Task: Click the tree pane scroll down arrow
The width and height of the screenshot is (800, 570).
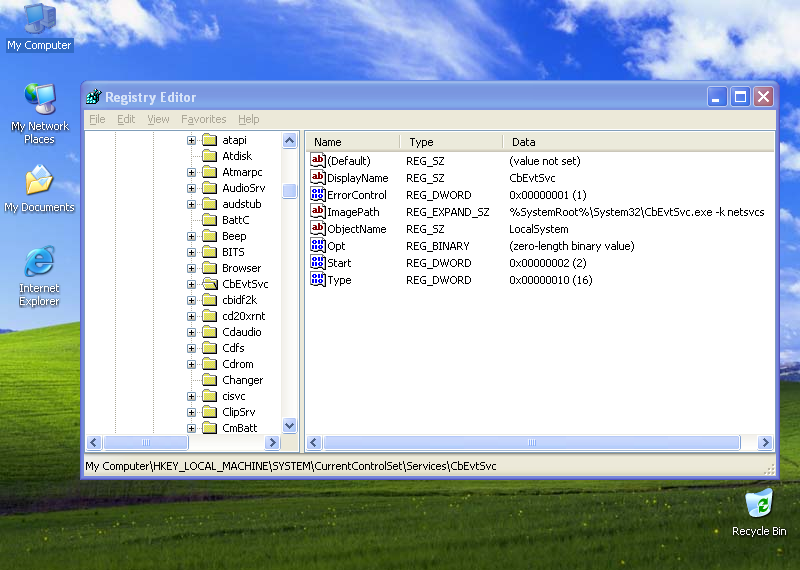Action: [x=289, y=425]
